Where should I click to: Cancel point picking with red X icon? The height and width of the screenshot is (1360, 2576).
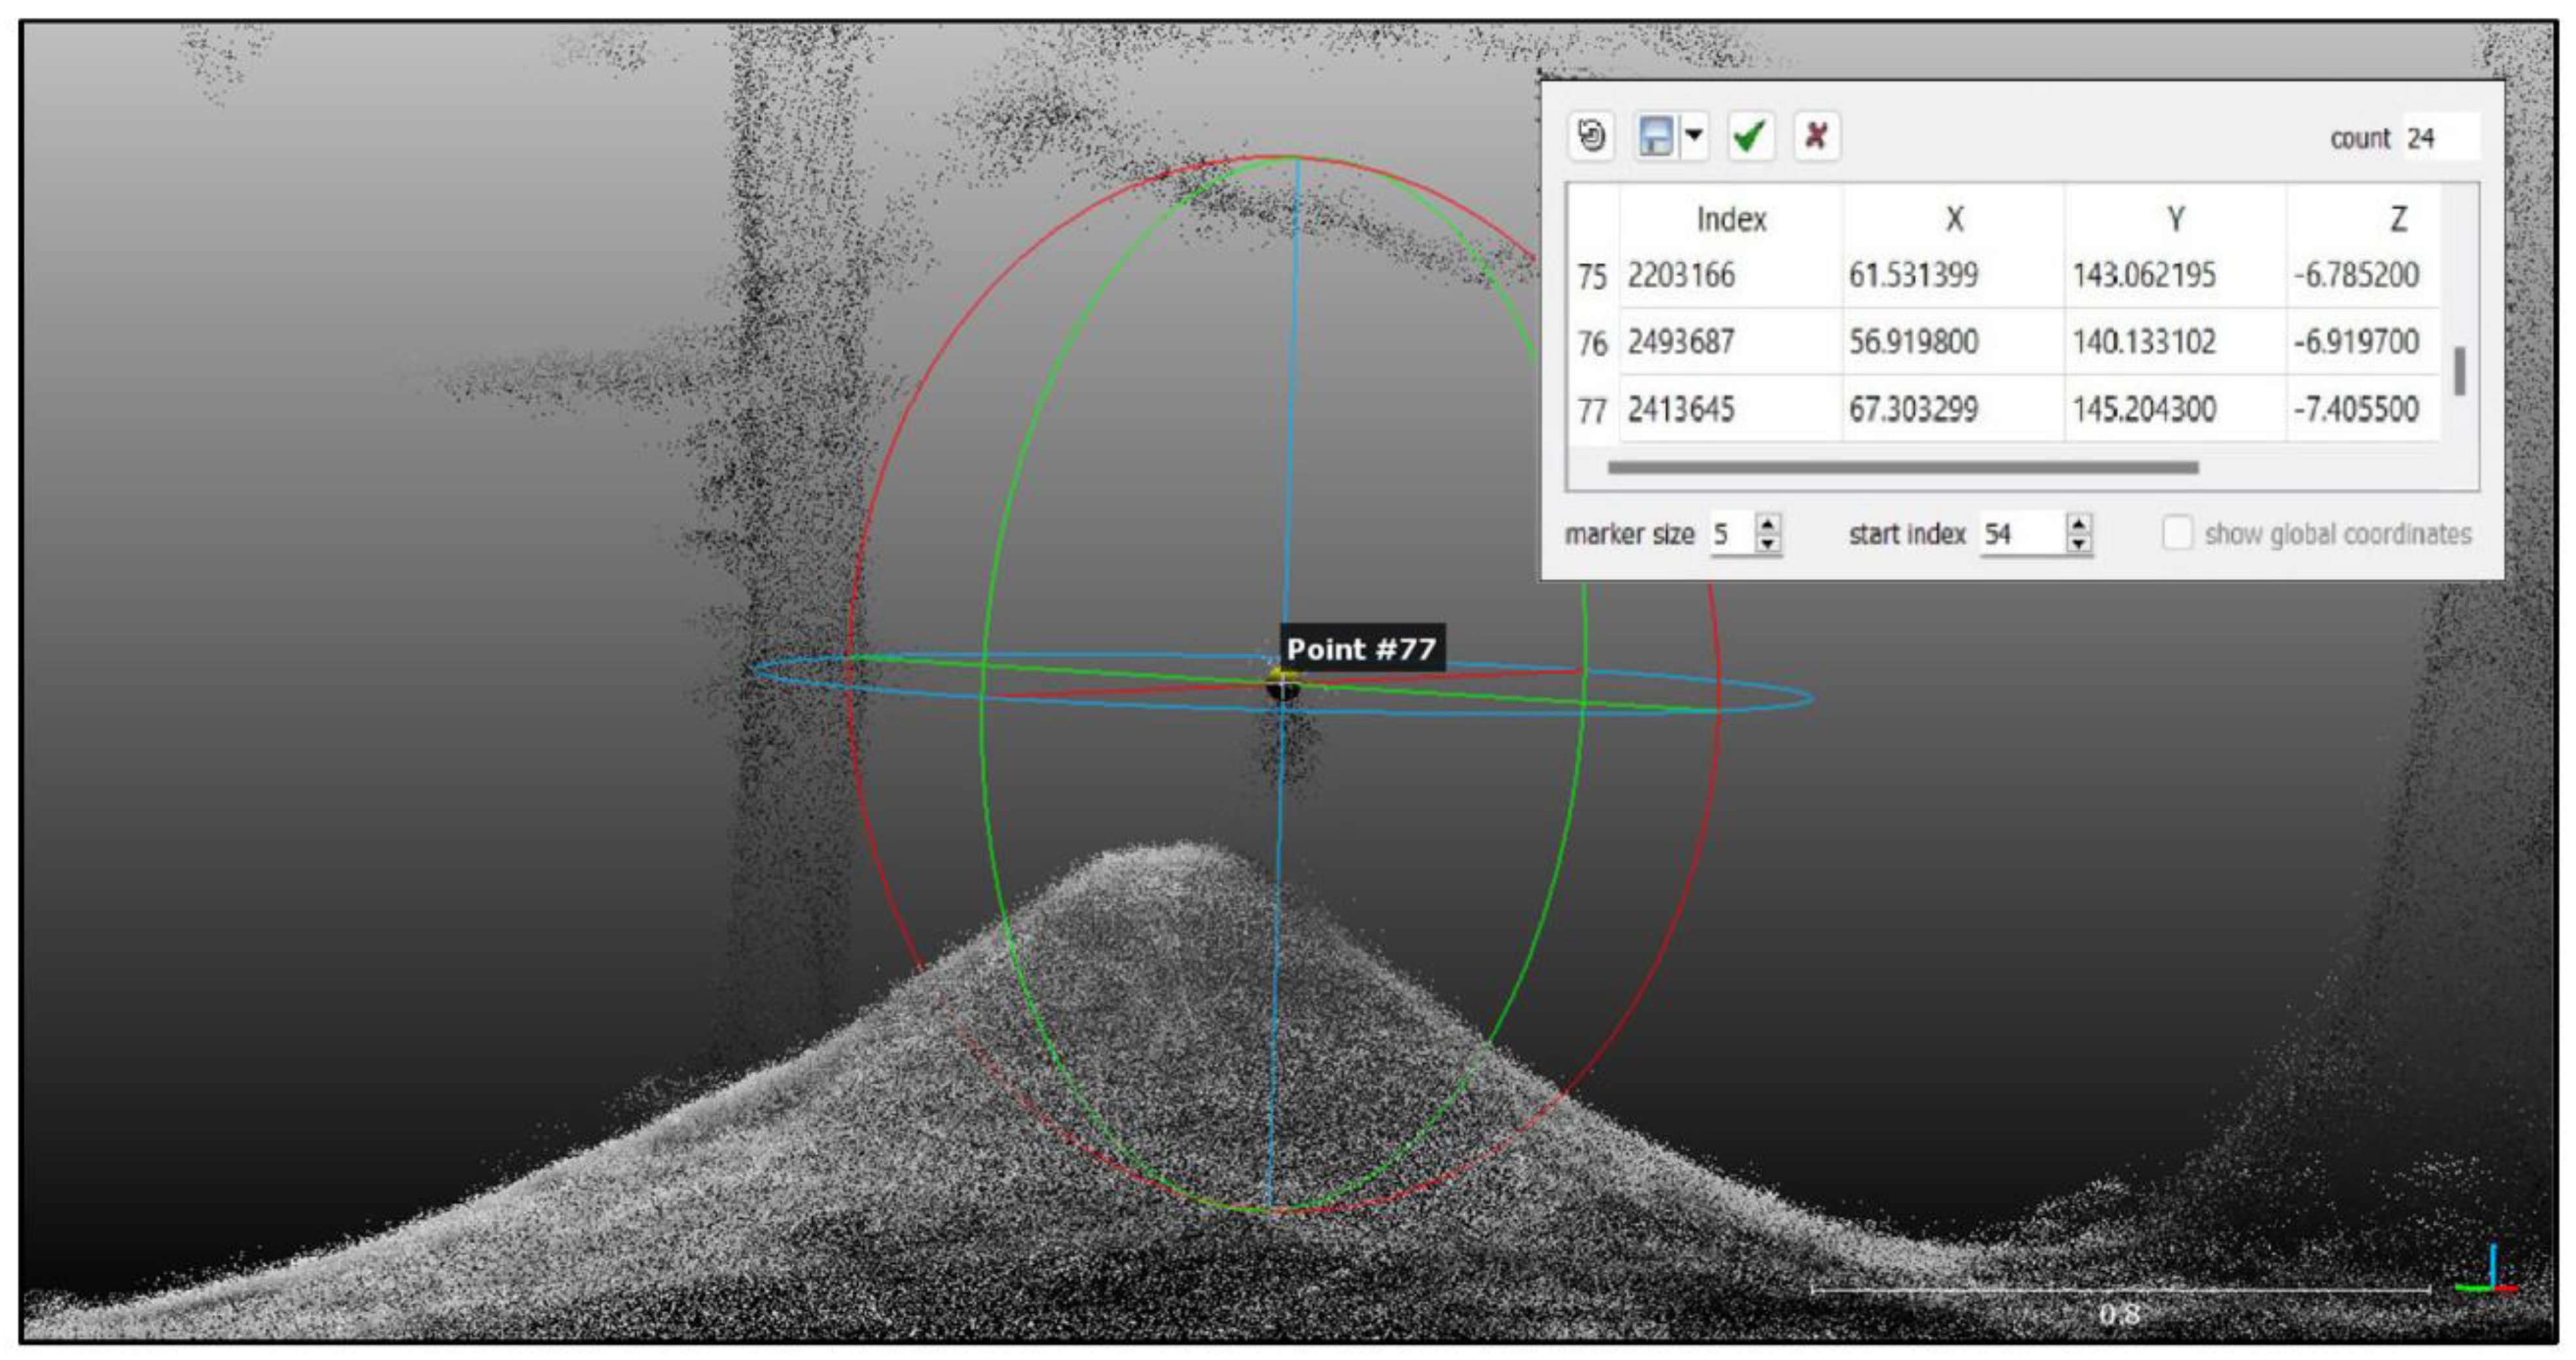pyautogui.click(x=1815, y=136)
